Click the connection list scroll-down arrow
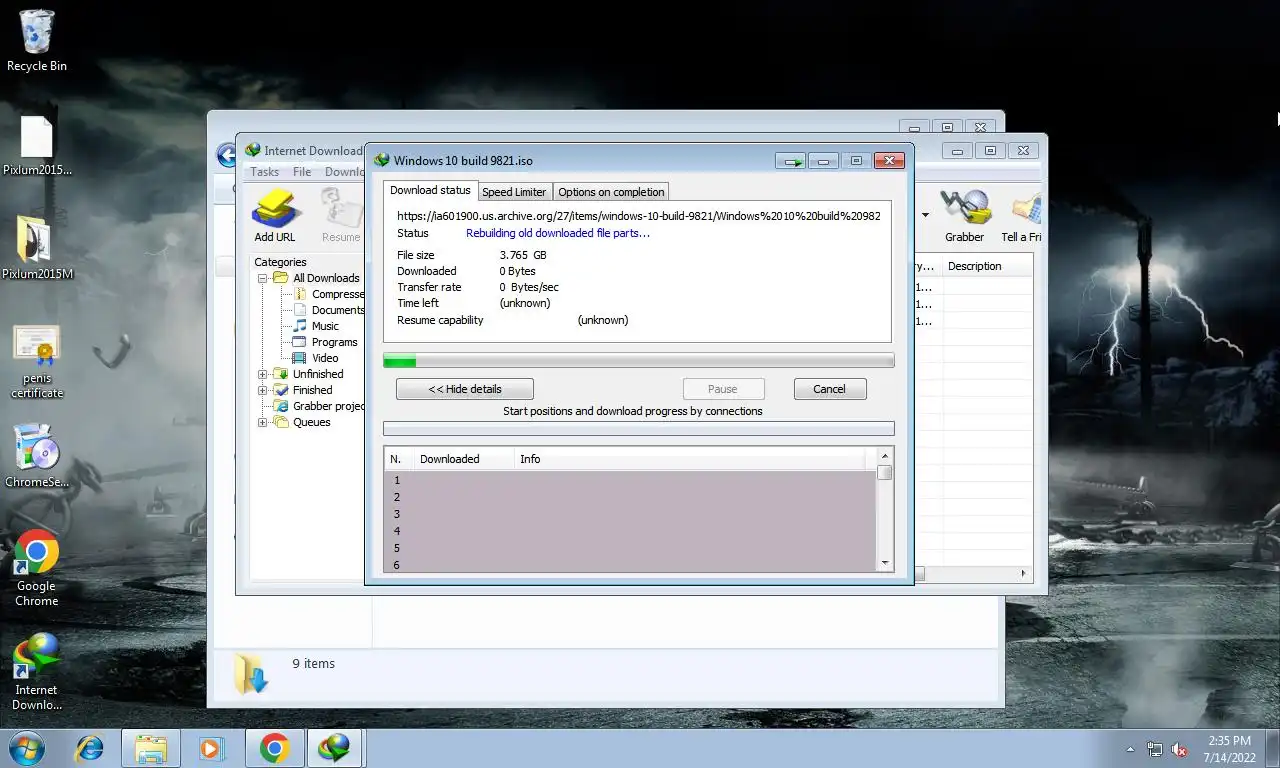 (885, 563)
